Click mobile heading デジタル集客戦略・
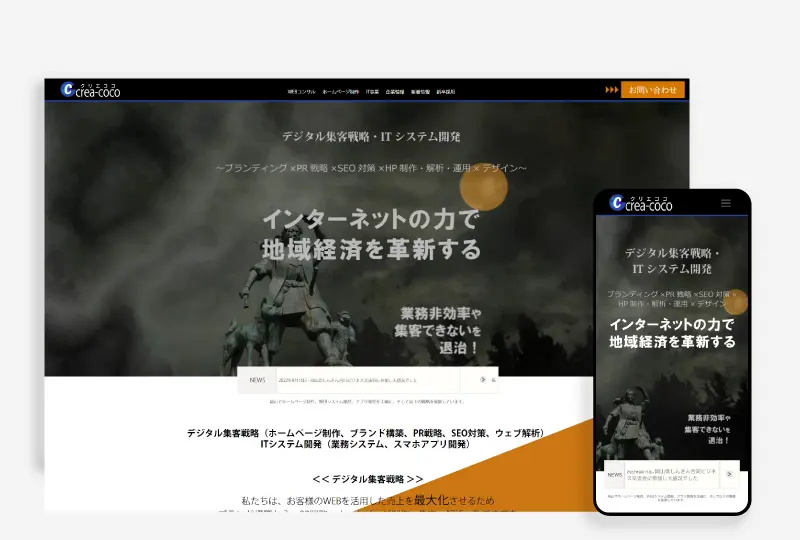 click(x=672, y=253)
